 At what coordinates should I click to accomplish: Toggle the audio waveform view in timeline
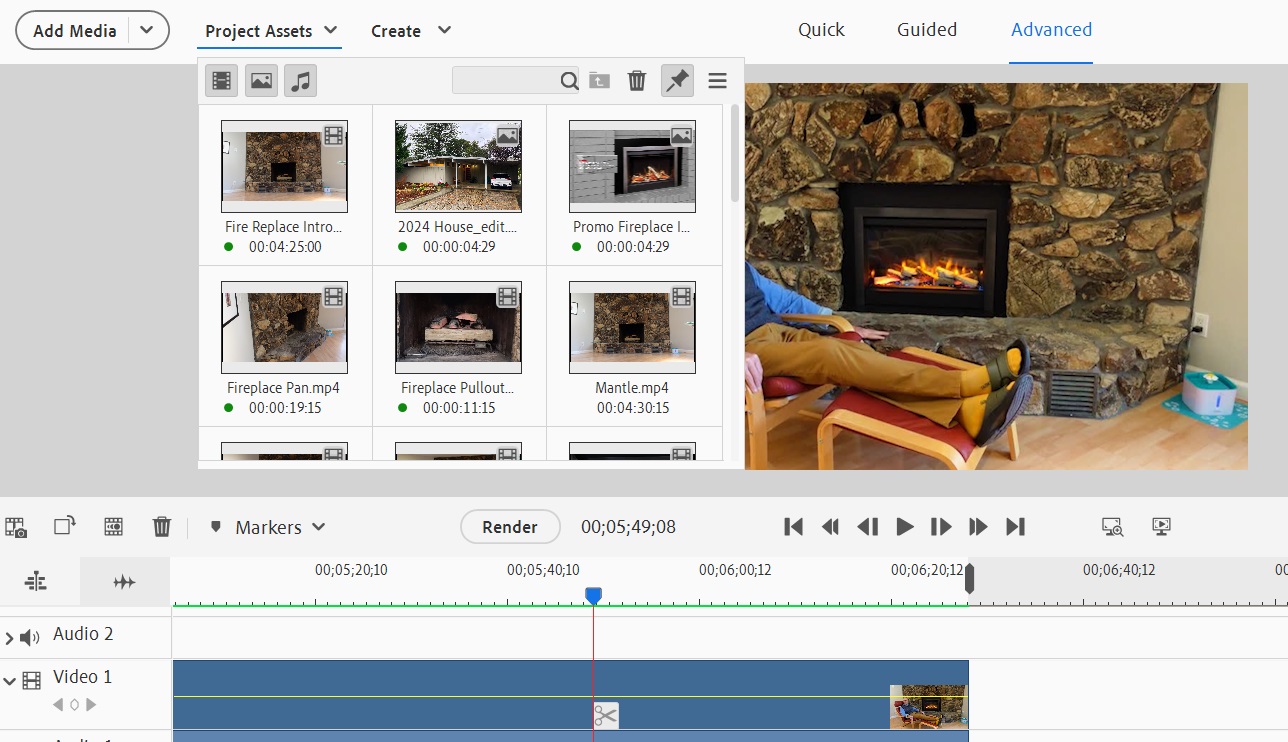tap(124, 580)
